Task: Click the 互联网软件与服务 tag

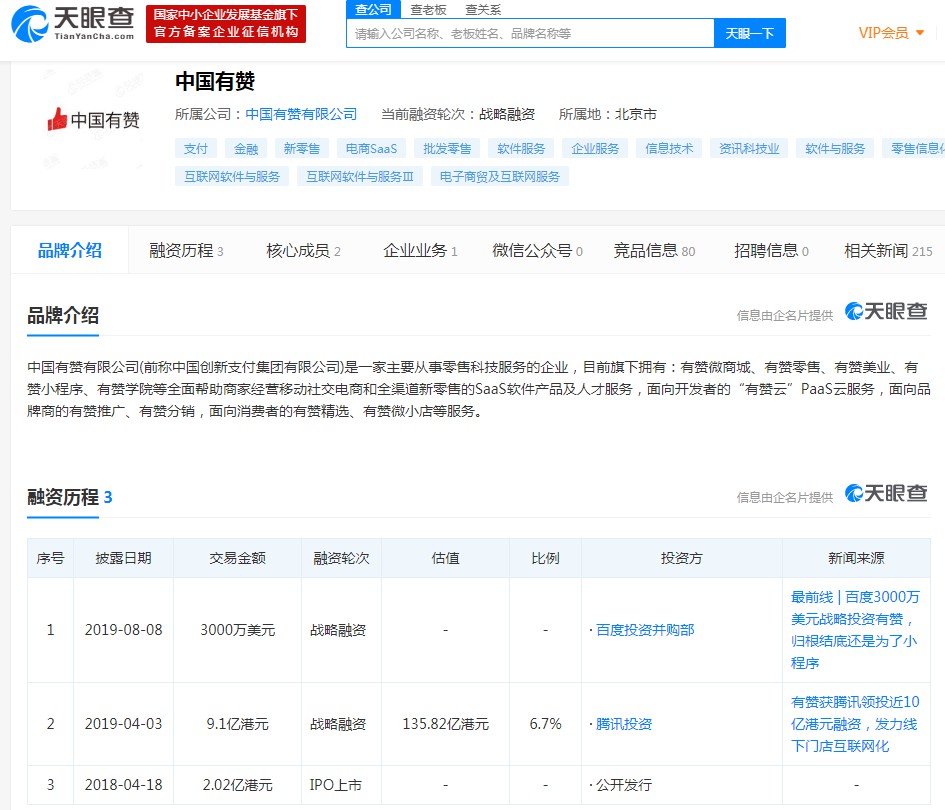Action: [x=231, y=177]
